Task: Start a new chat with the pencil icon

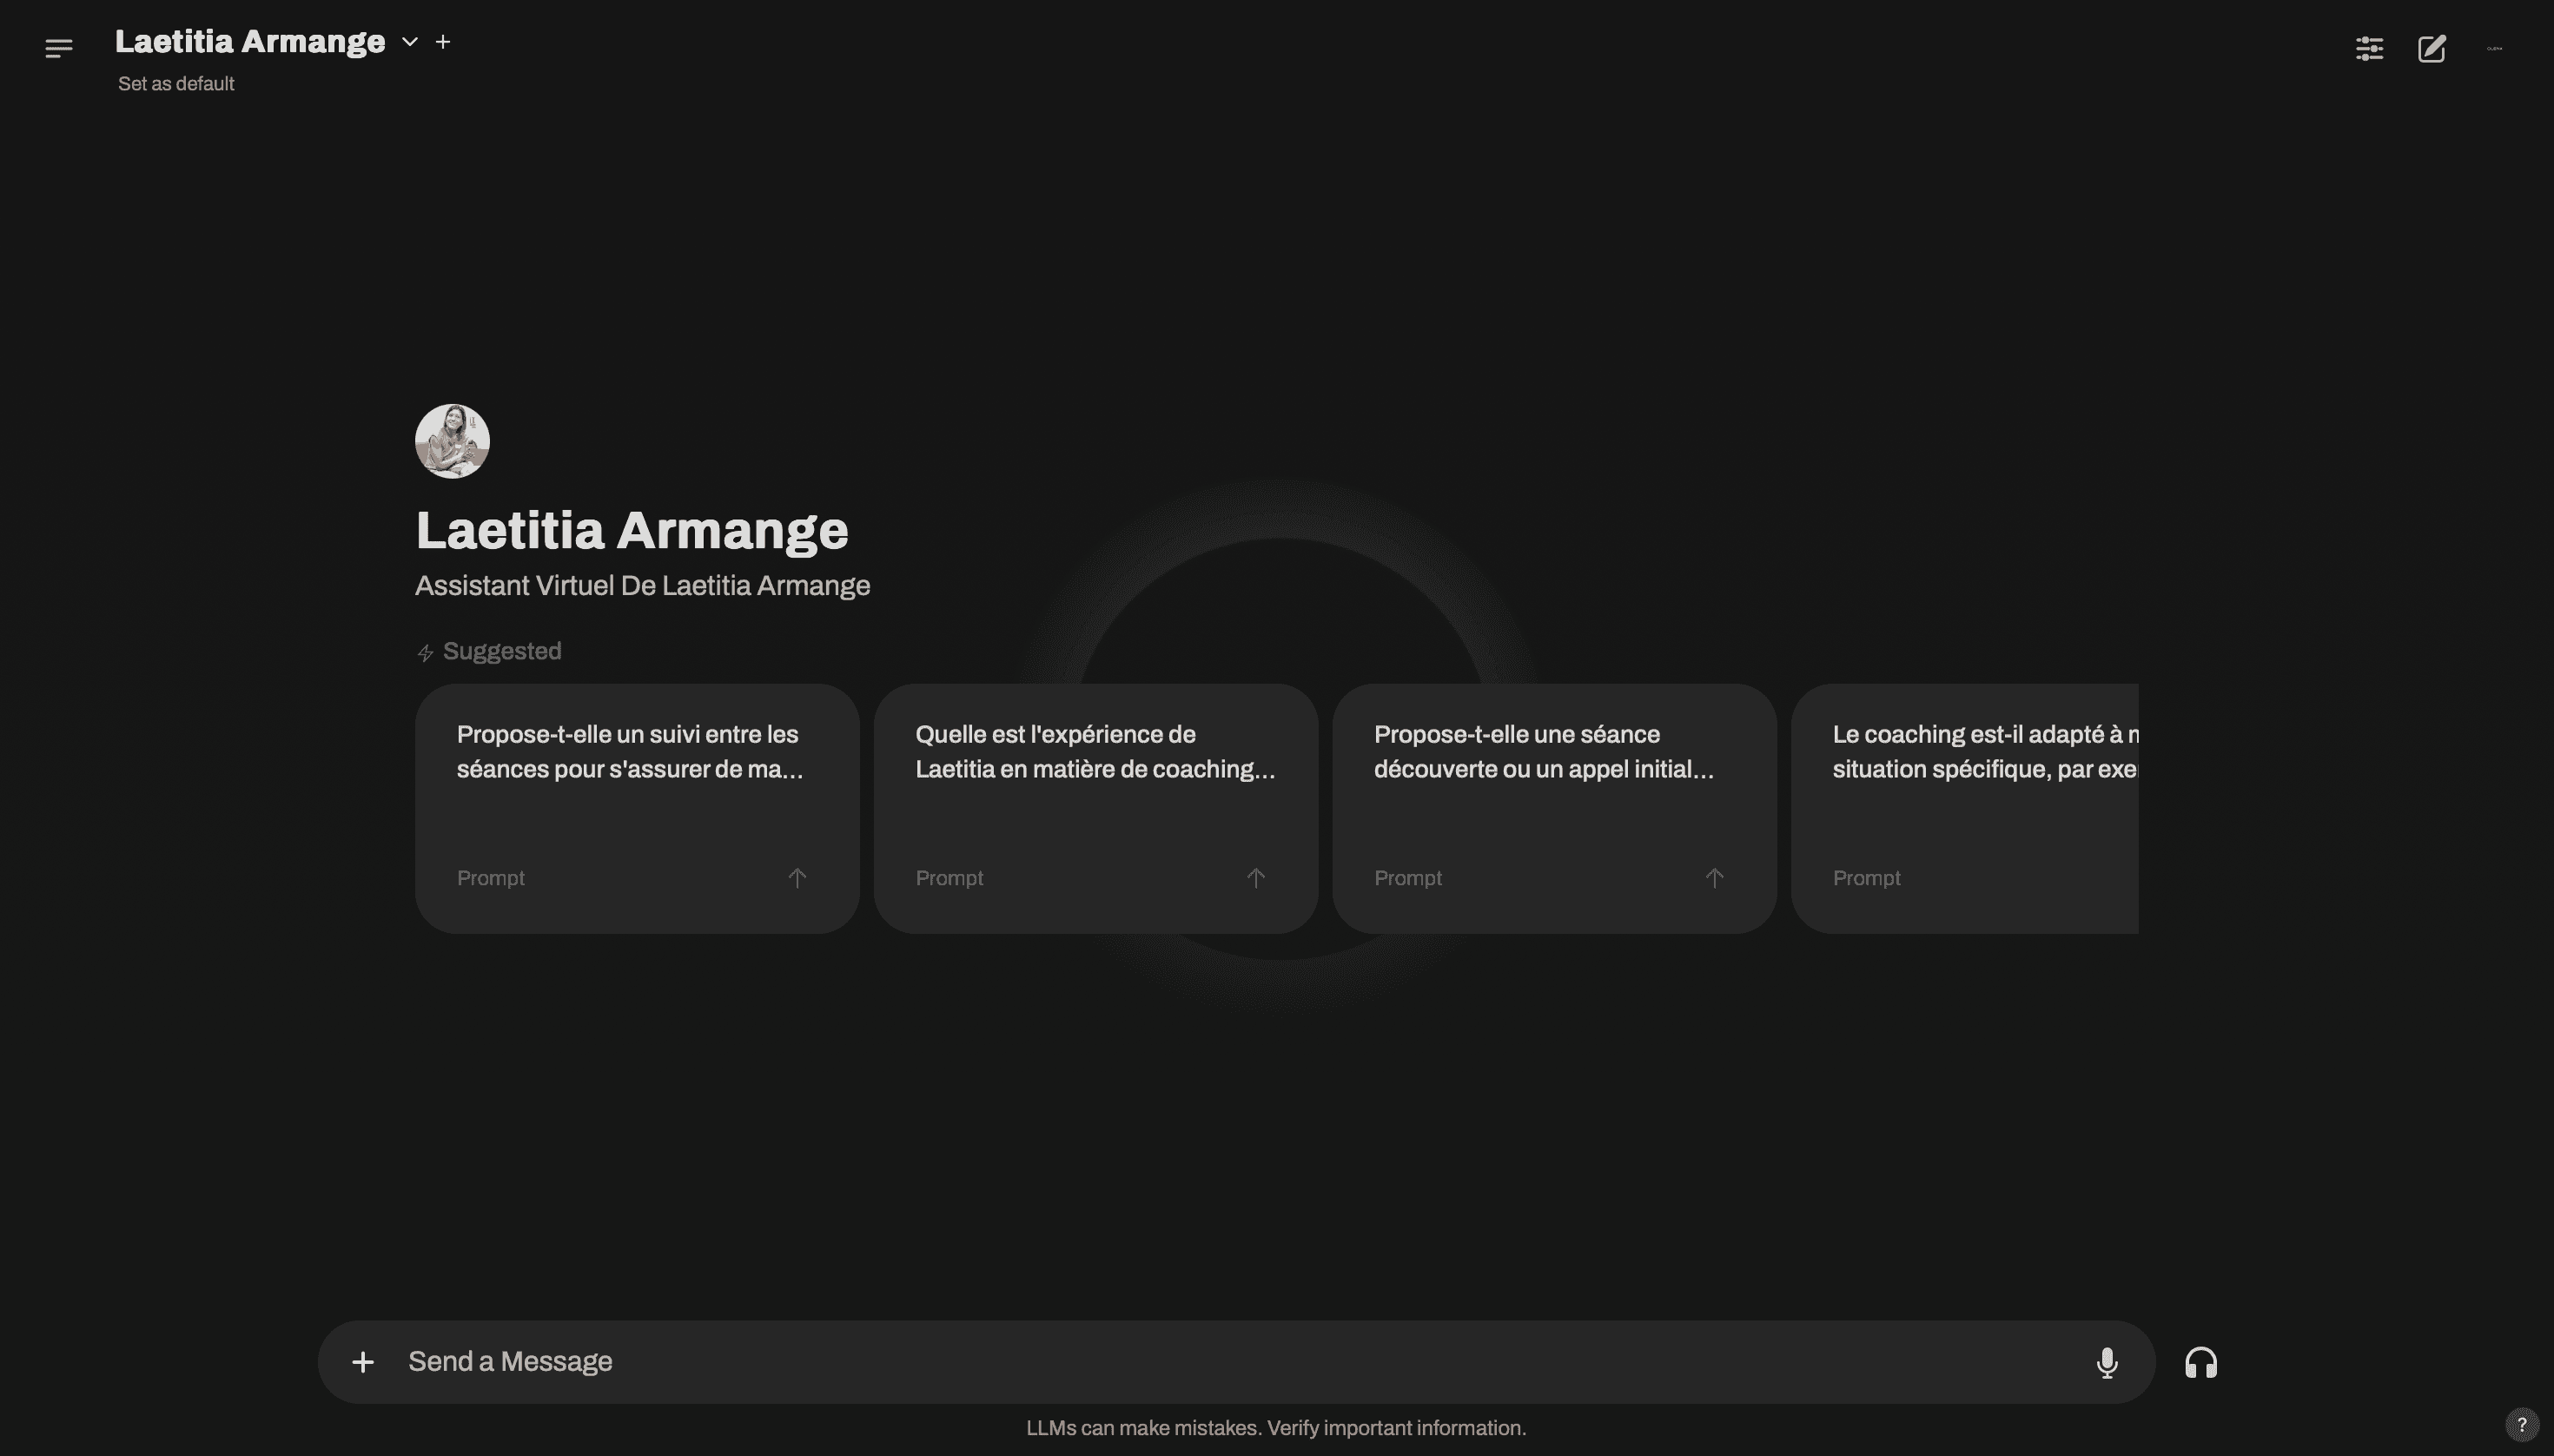Action: point(2432,47)
